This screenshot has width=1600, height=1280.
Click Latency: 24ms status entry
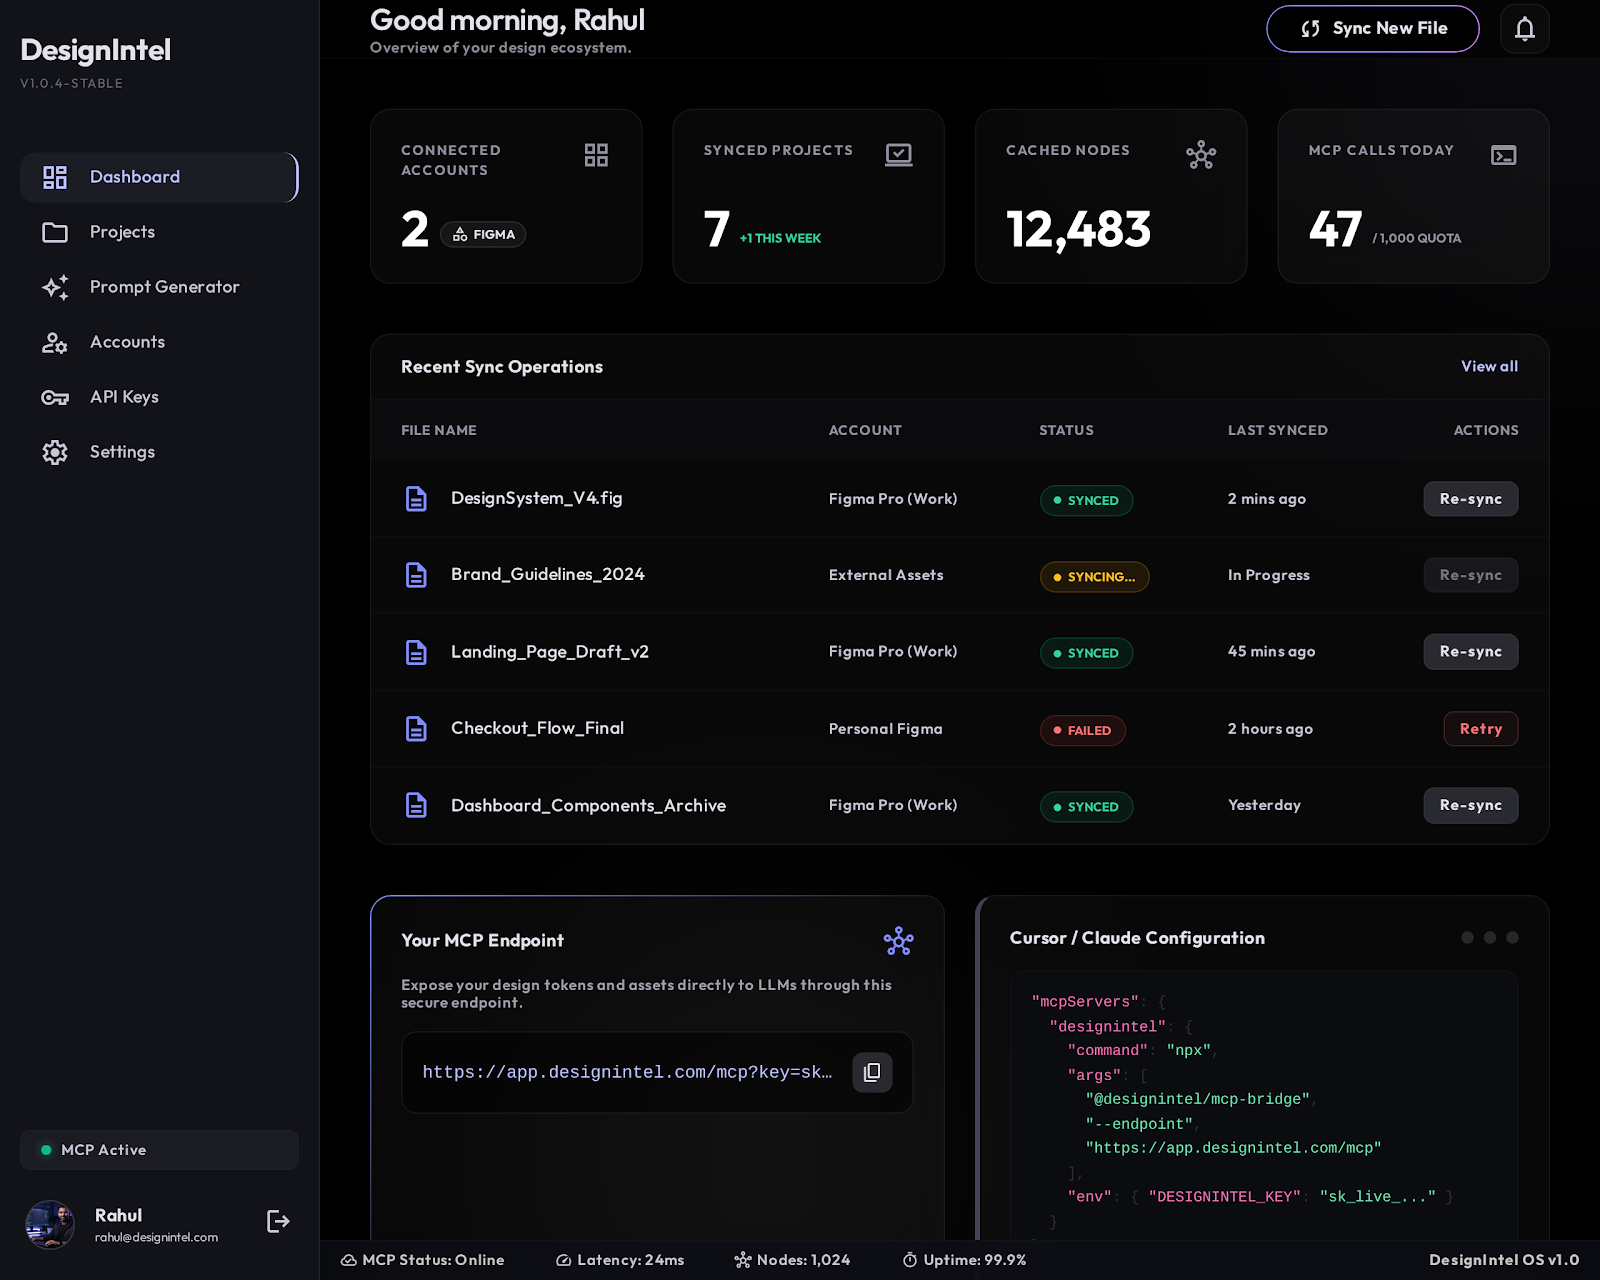pos(620,1260)
